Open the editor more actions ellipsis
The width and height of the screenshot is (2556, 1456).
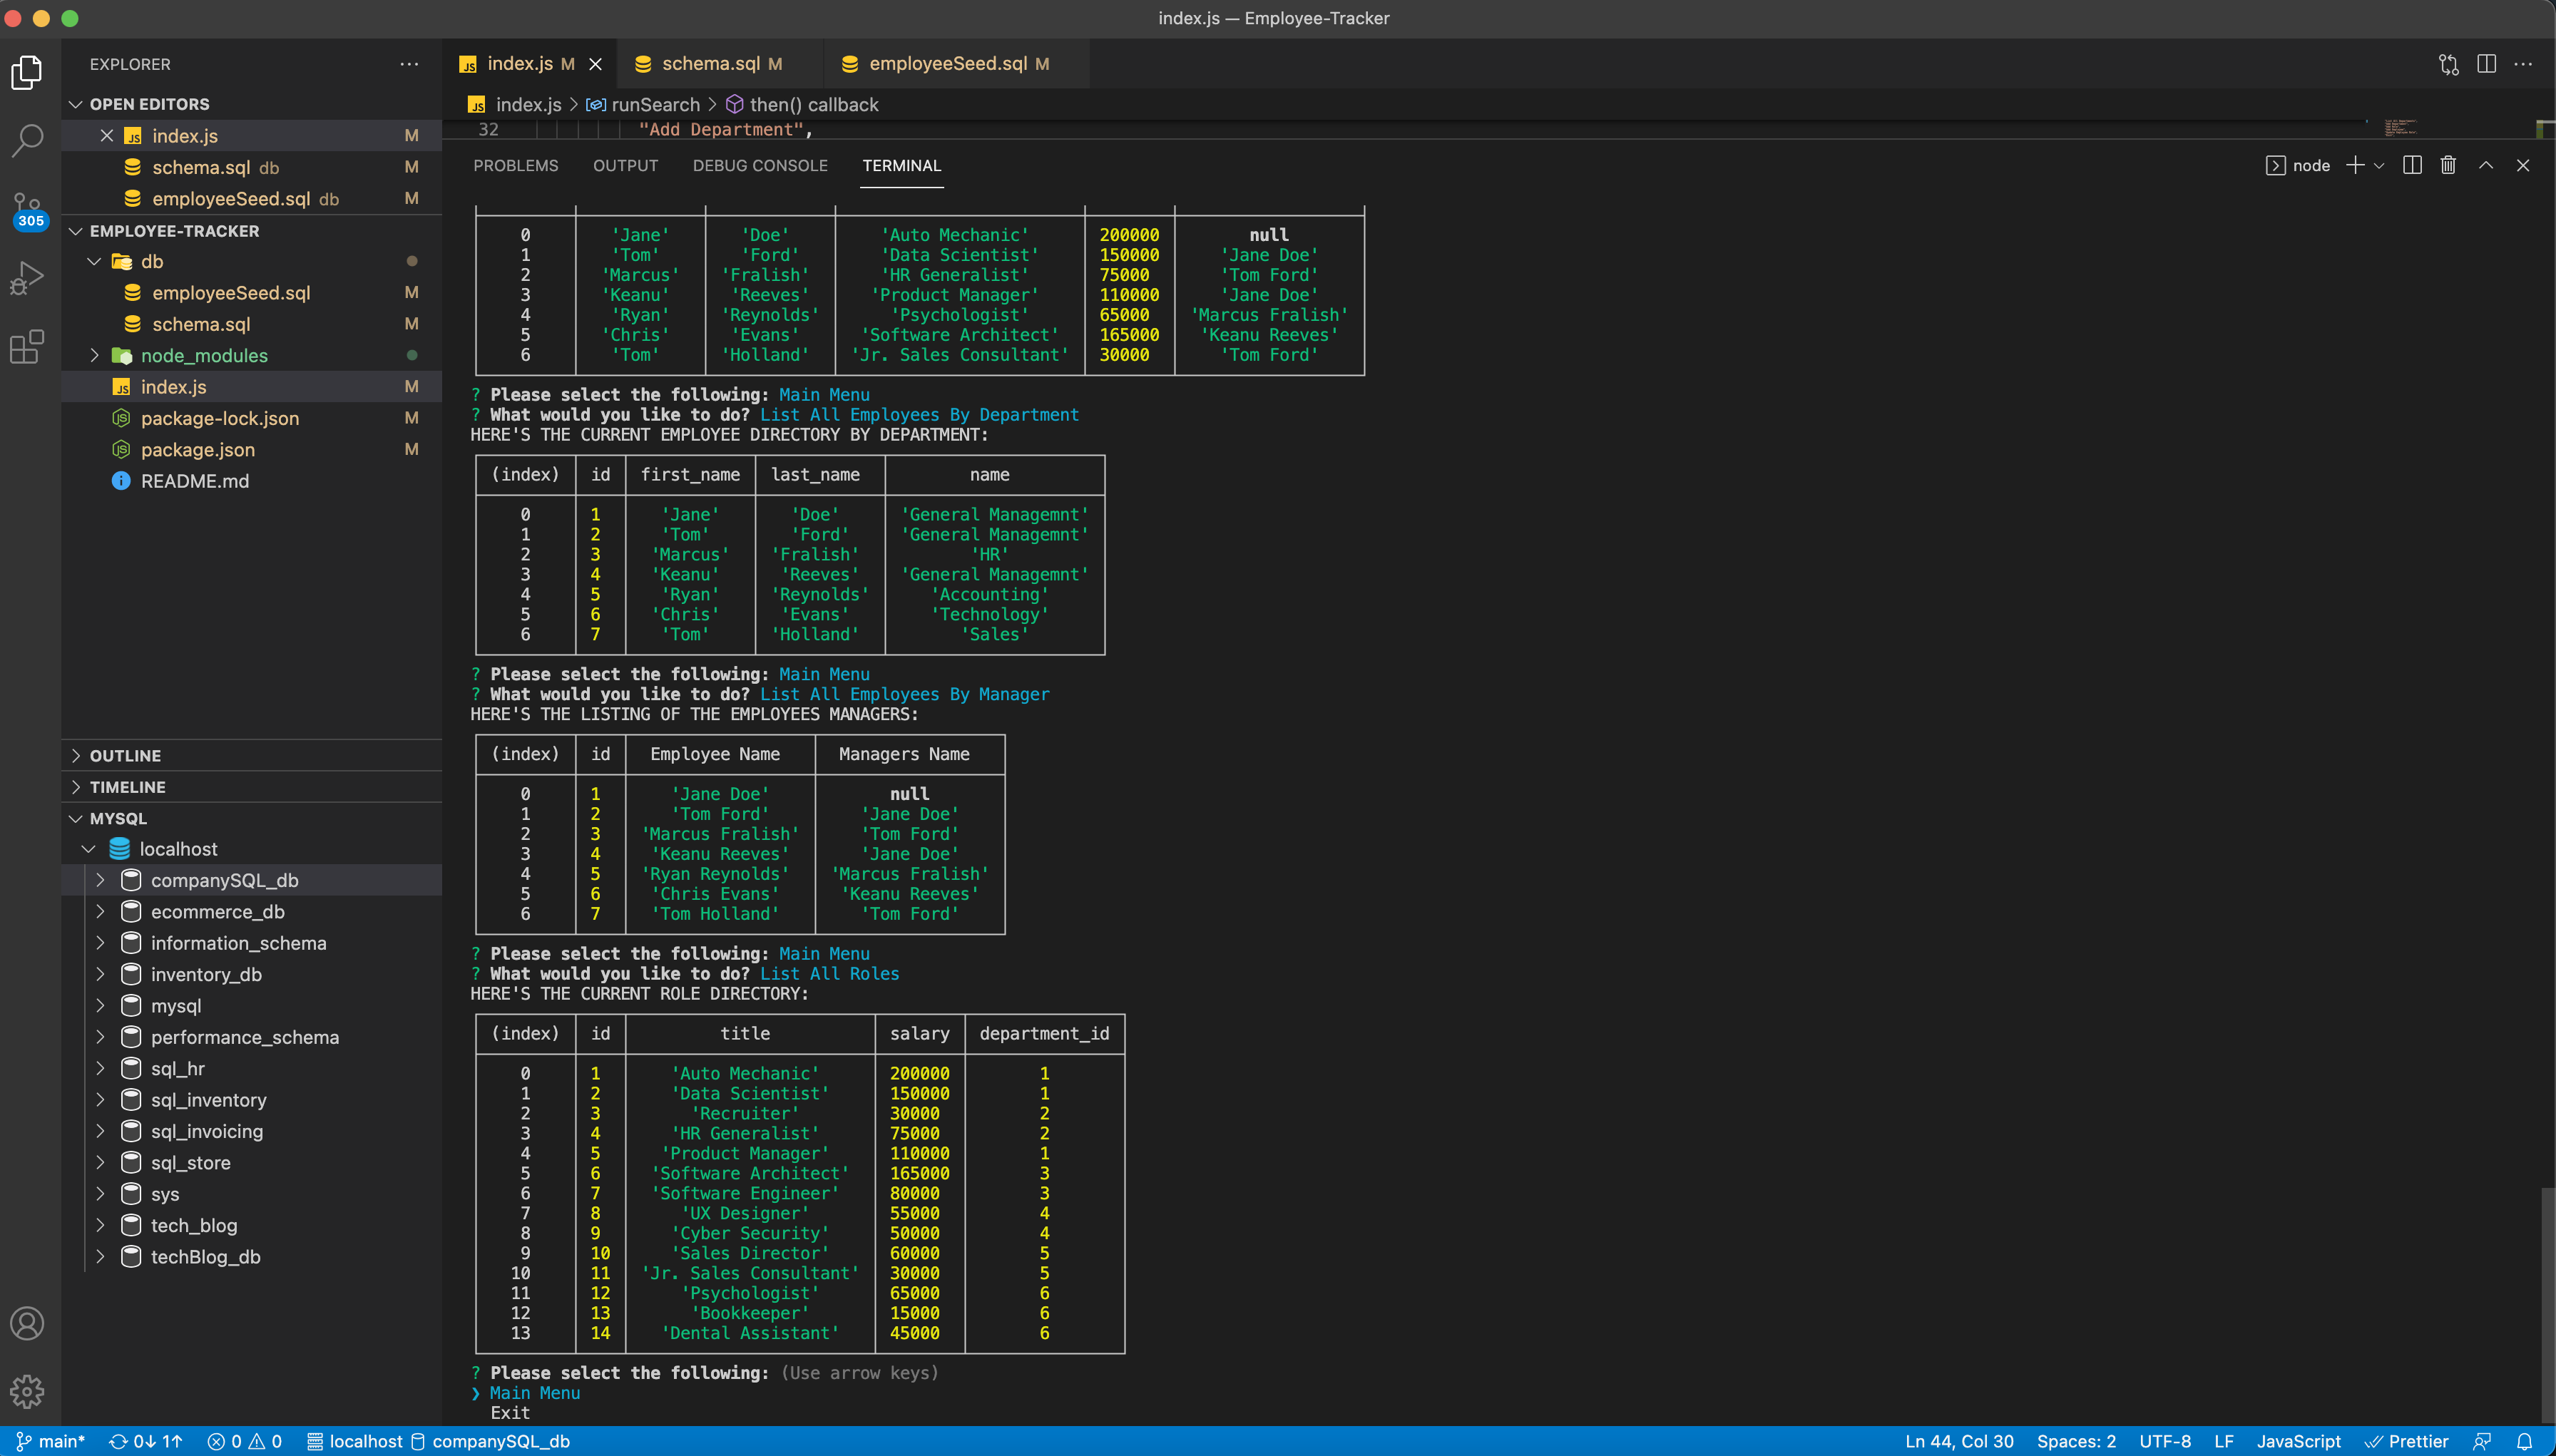click(x=2523, y=64)
